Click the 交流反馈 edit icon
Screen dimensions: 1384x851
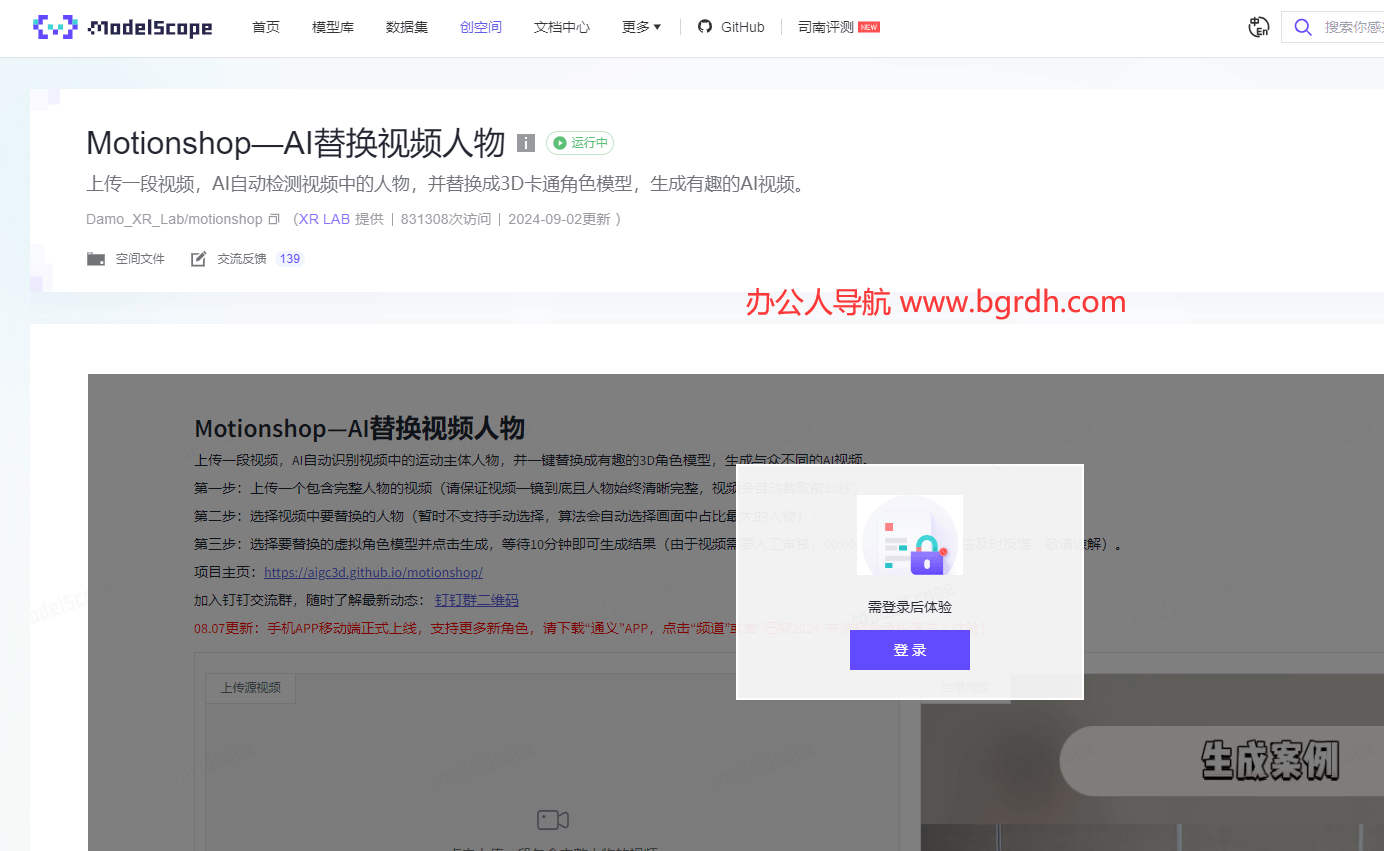tap(198, 259)
